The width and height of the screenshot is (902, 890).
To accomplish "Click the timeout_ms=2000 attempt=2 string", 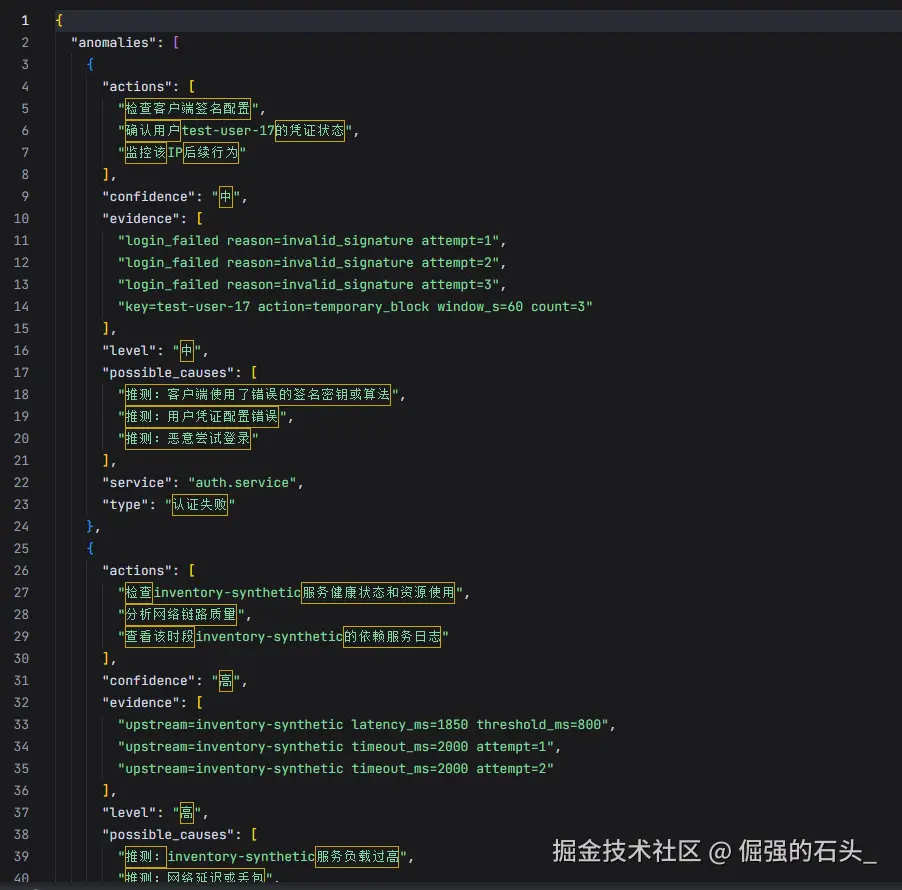I will 336,769.
